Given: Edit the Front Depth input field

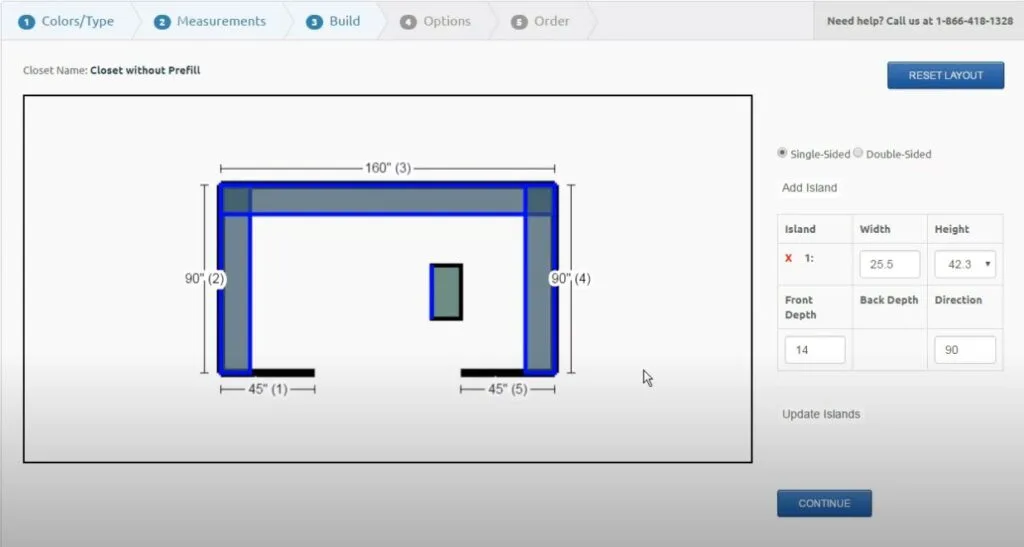Looking at the screenshot, I should pos(815,350).
